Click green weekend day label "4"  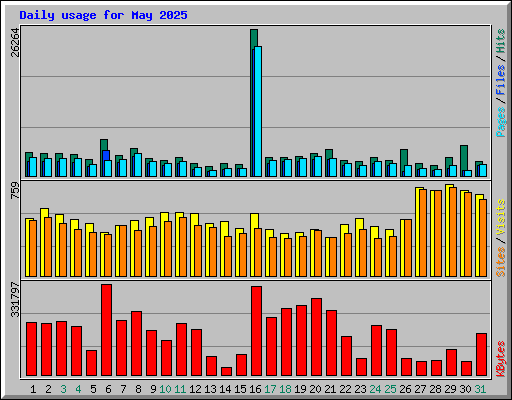(78, 389)
